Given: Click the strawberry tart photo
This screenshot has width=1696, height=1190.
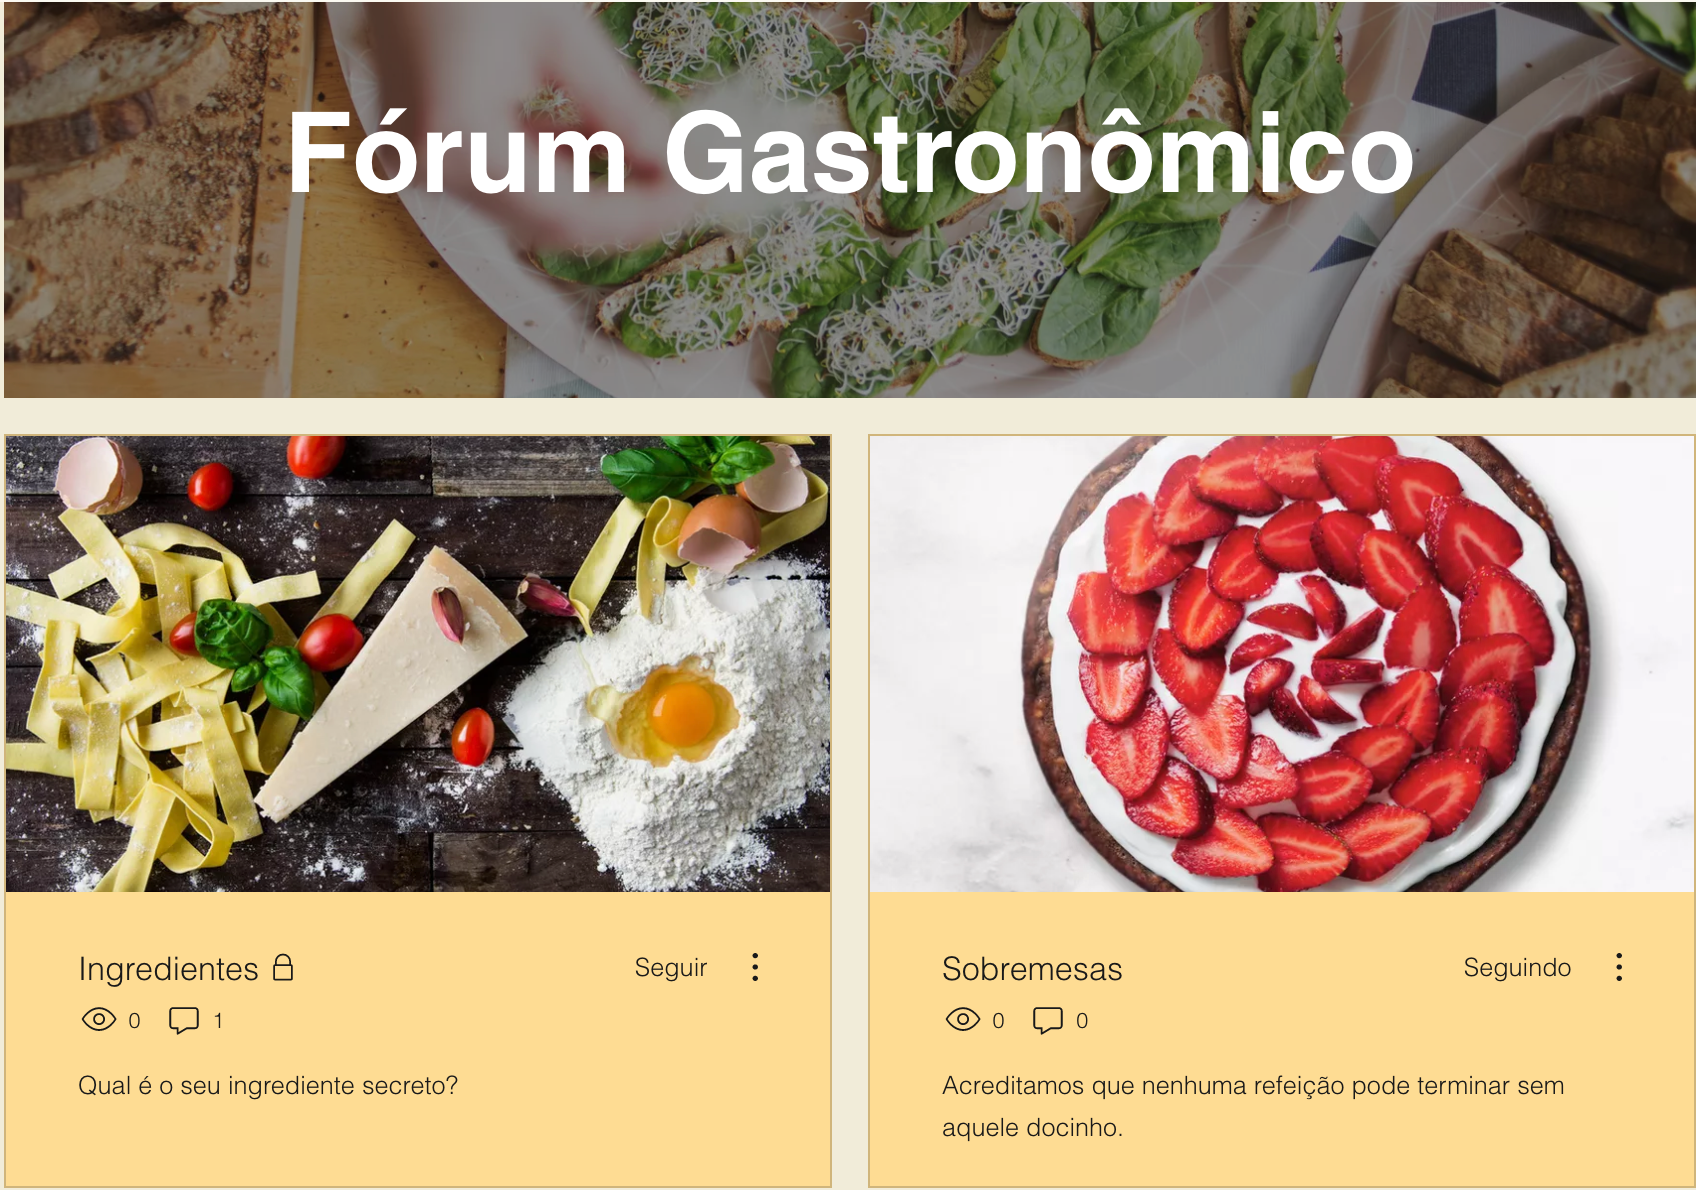Looking at the screenshot, I should (x=1282, y=664).
